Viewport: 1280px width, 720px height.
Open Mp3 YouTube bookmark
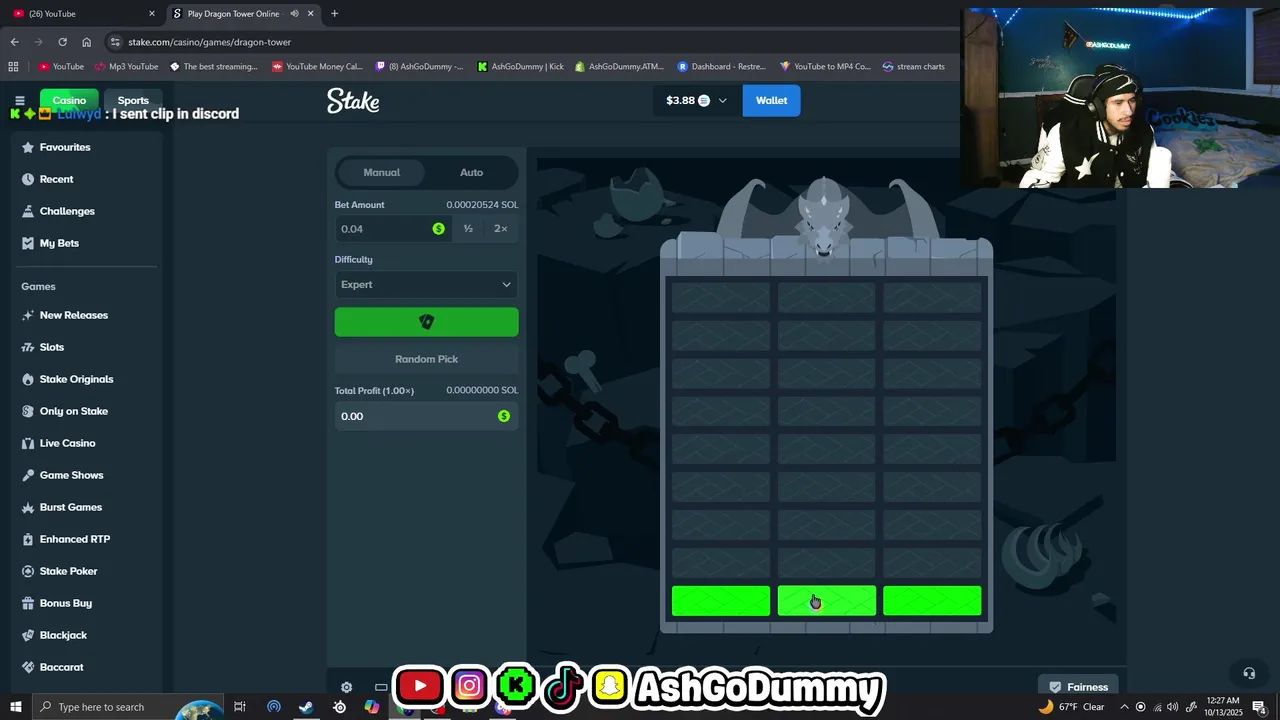(126, 67)
